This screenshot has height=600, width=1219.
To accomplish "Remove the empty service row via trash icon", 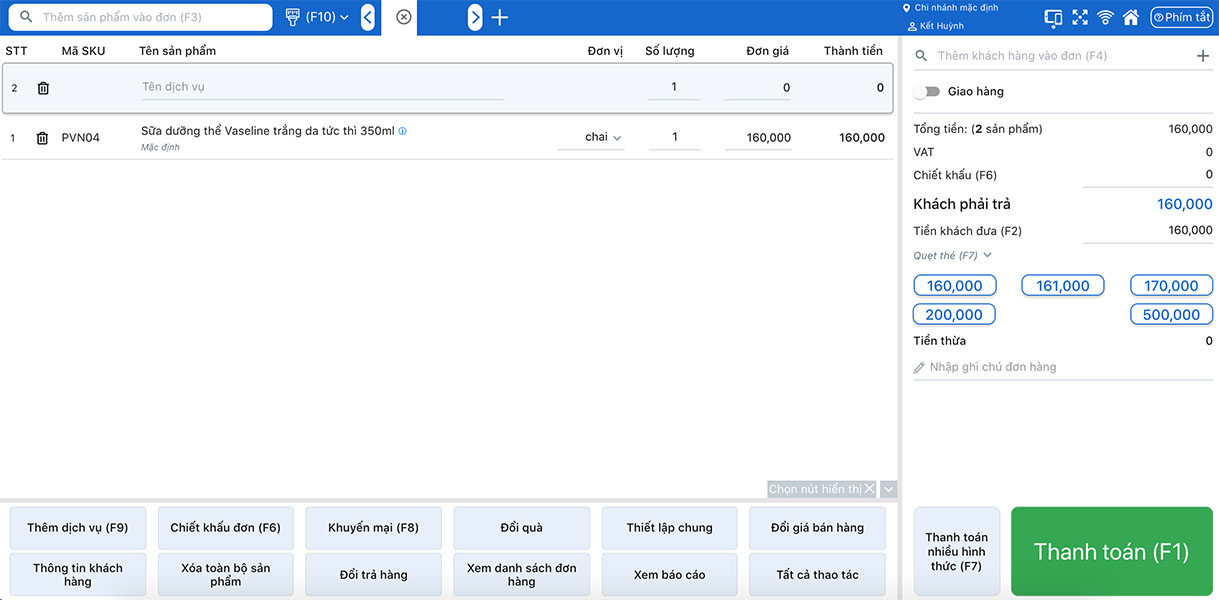I will [x=43, y=88].
